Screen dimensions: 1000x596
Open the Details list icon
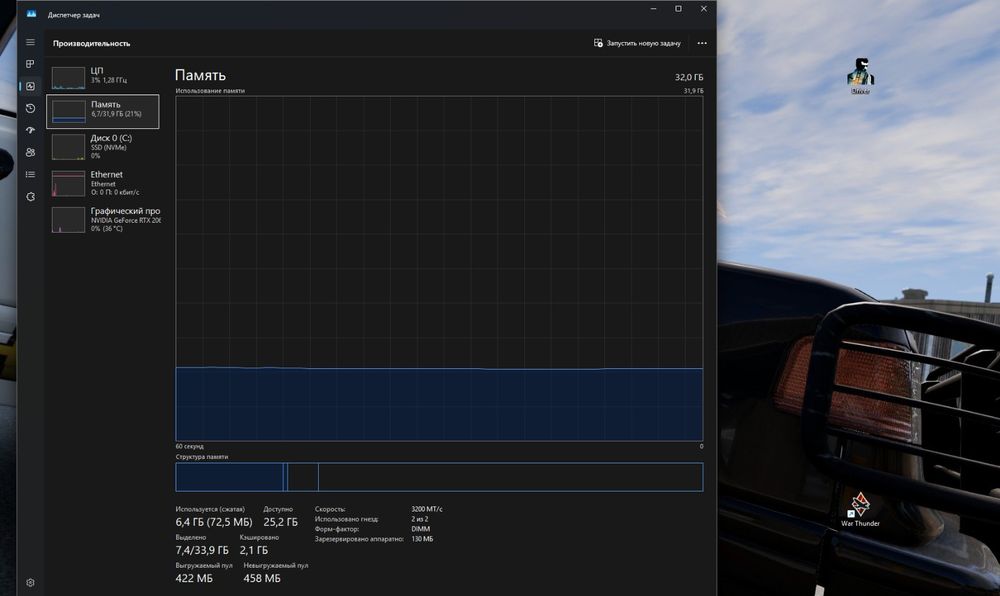[x=30, y=174]
